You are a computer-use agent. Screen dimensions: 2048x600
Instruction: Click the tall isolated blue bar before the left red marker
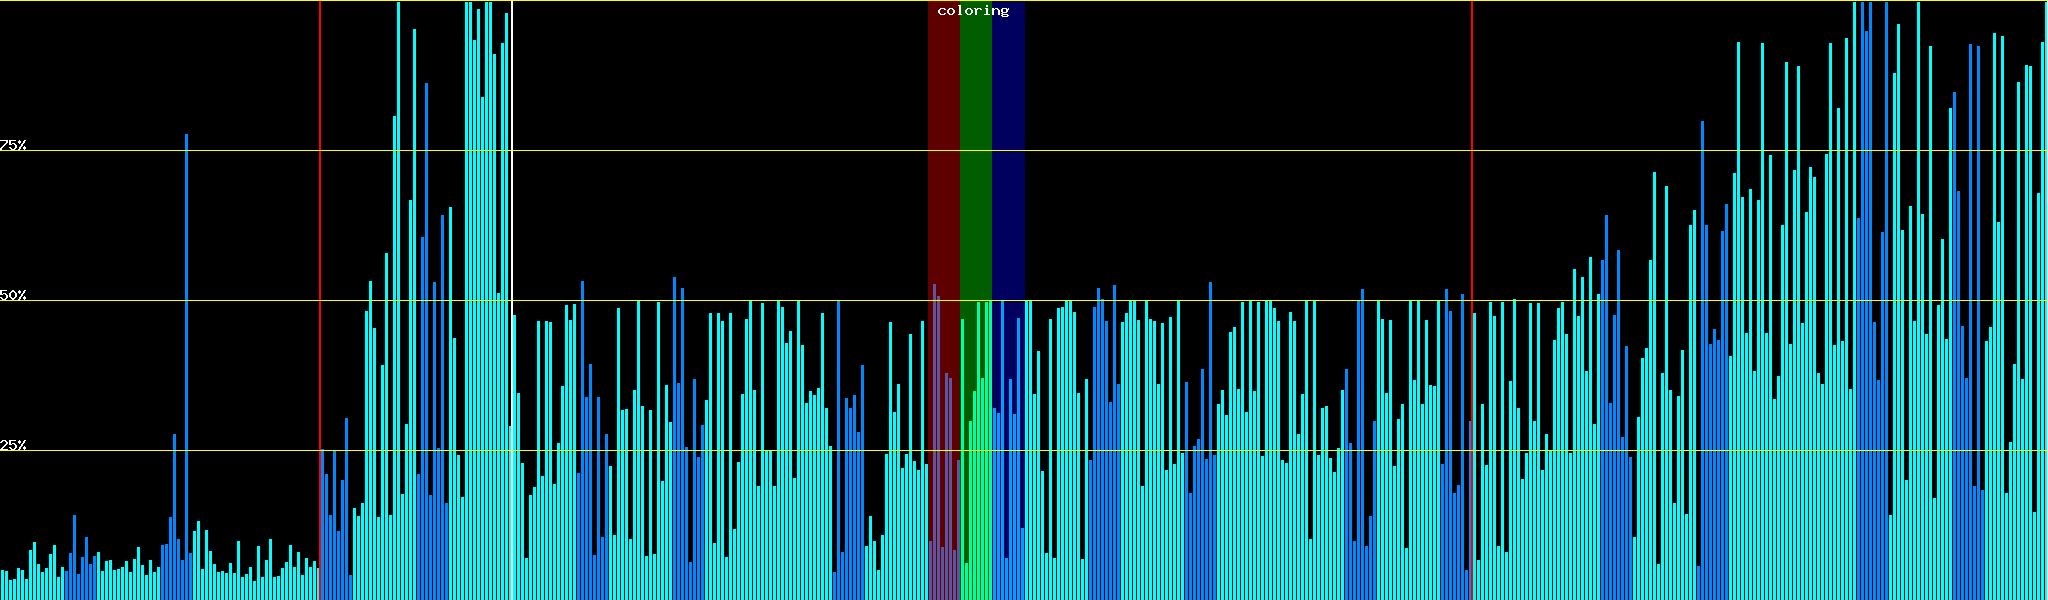(x=186, y=300)
